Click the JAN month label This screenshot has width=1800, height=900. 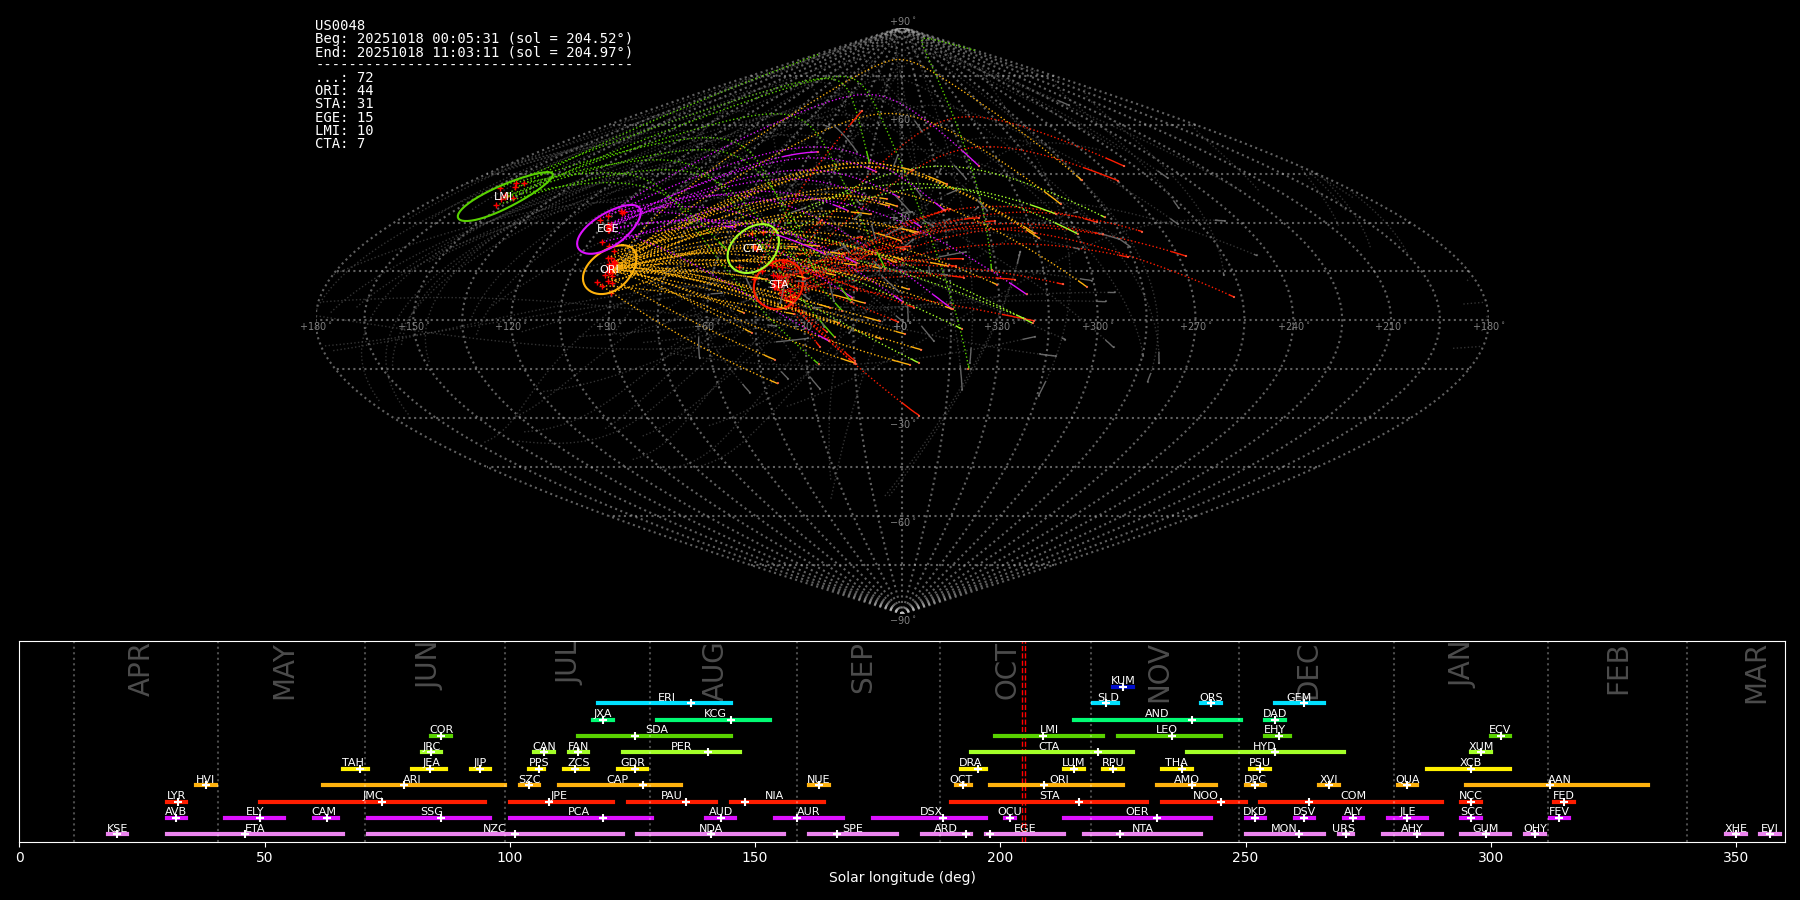point(1460,664)
